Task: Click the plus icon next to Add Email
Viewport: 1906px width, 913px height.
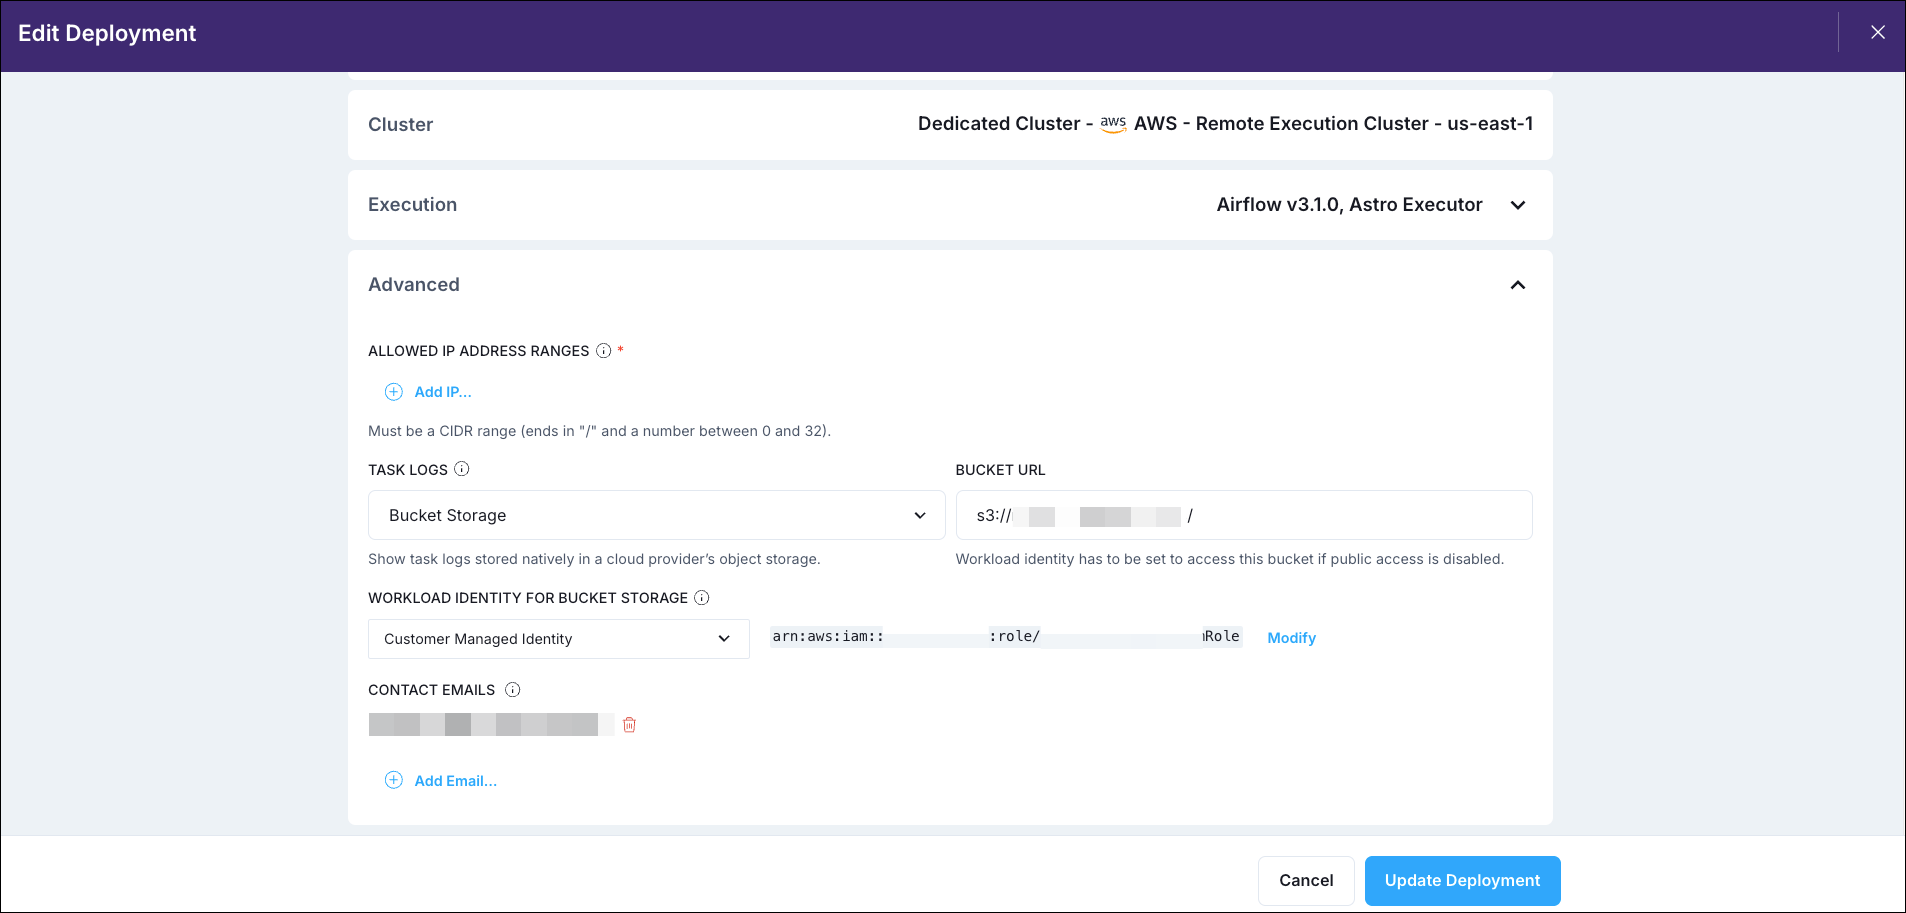Action: tap(393, 780)
